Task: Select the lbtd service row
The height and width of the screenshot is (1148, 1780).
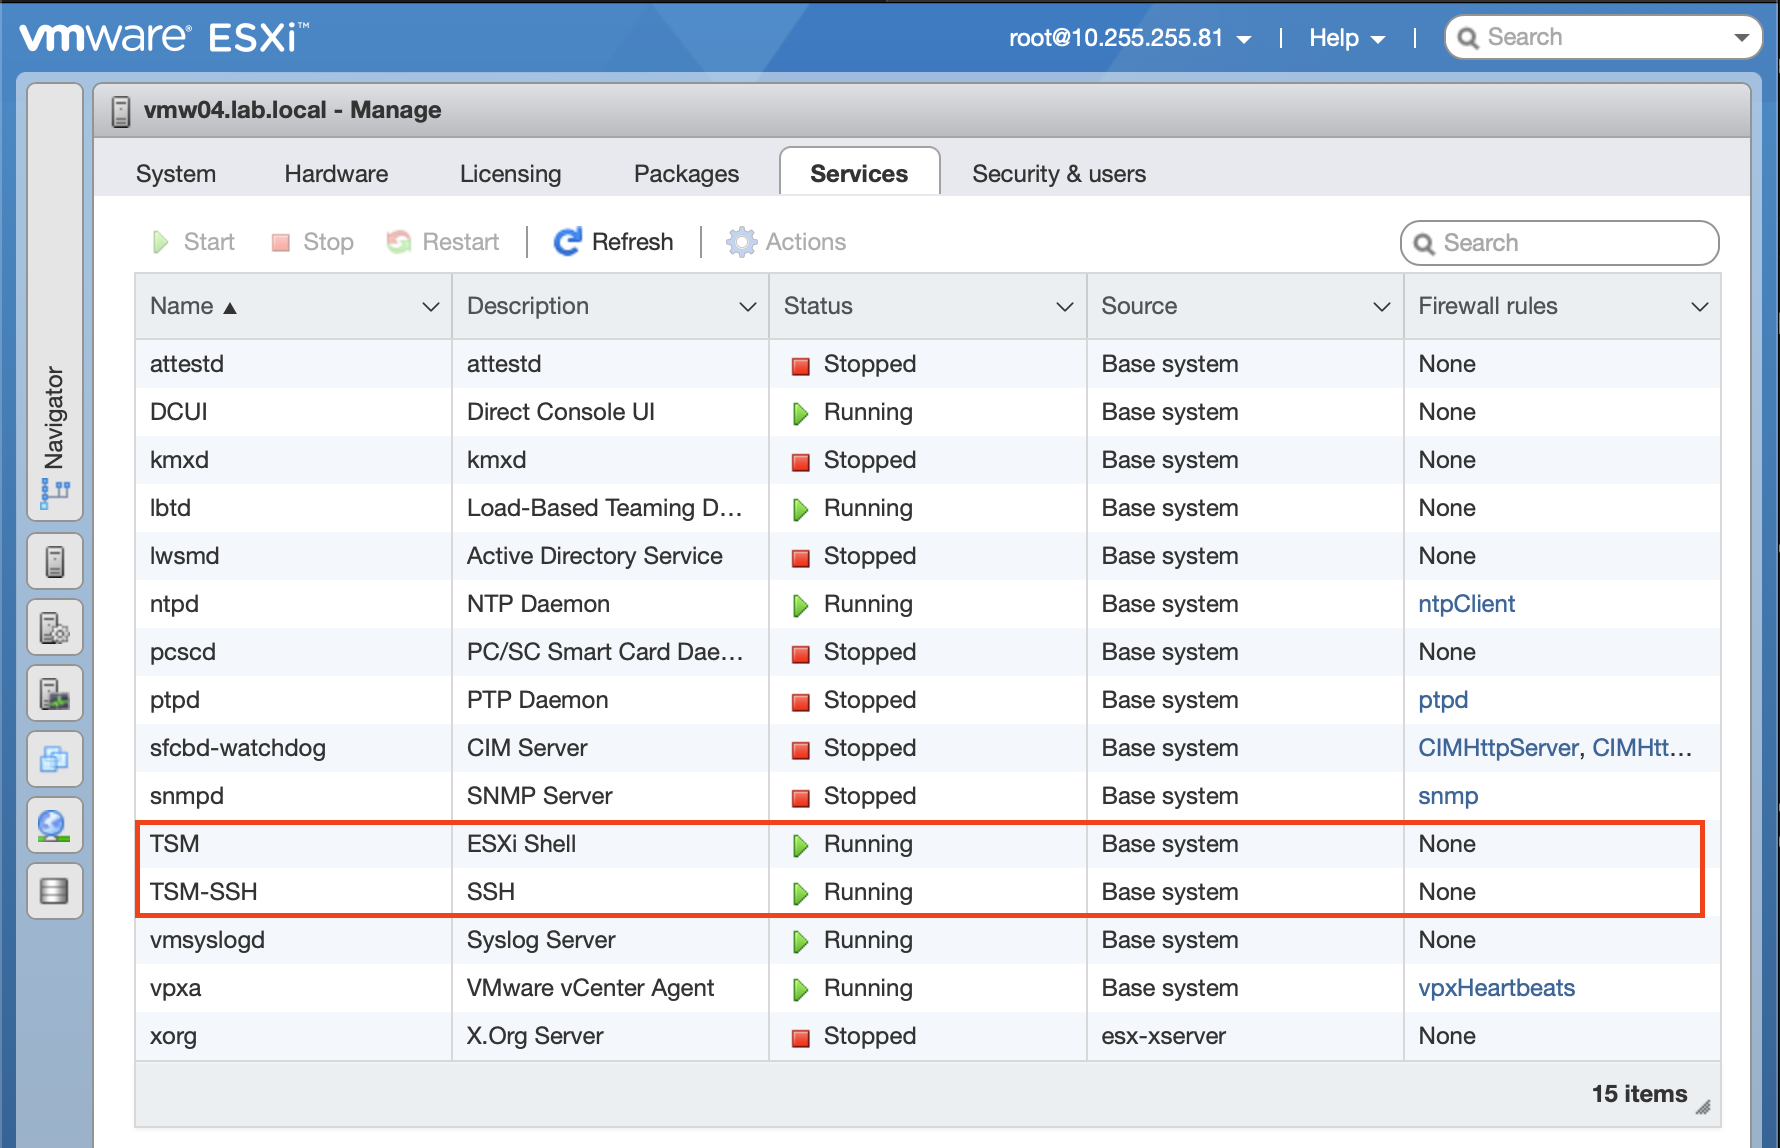Action: 928,508
